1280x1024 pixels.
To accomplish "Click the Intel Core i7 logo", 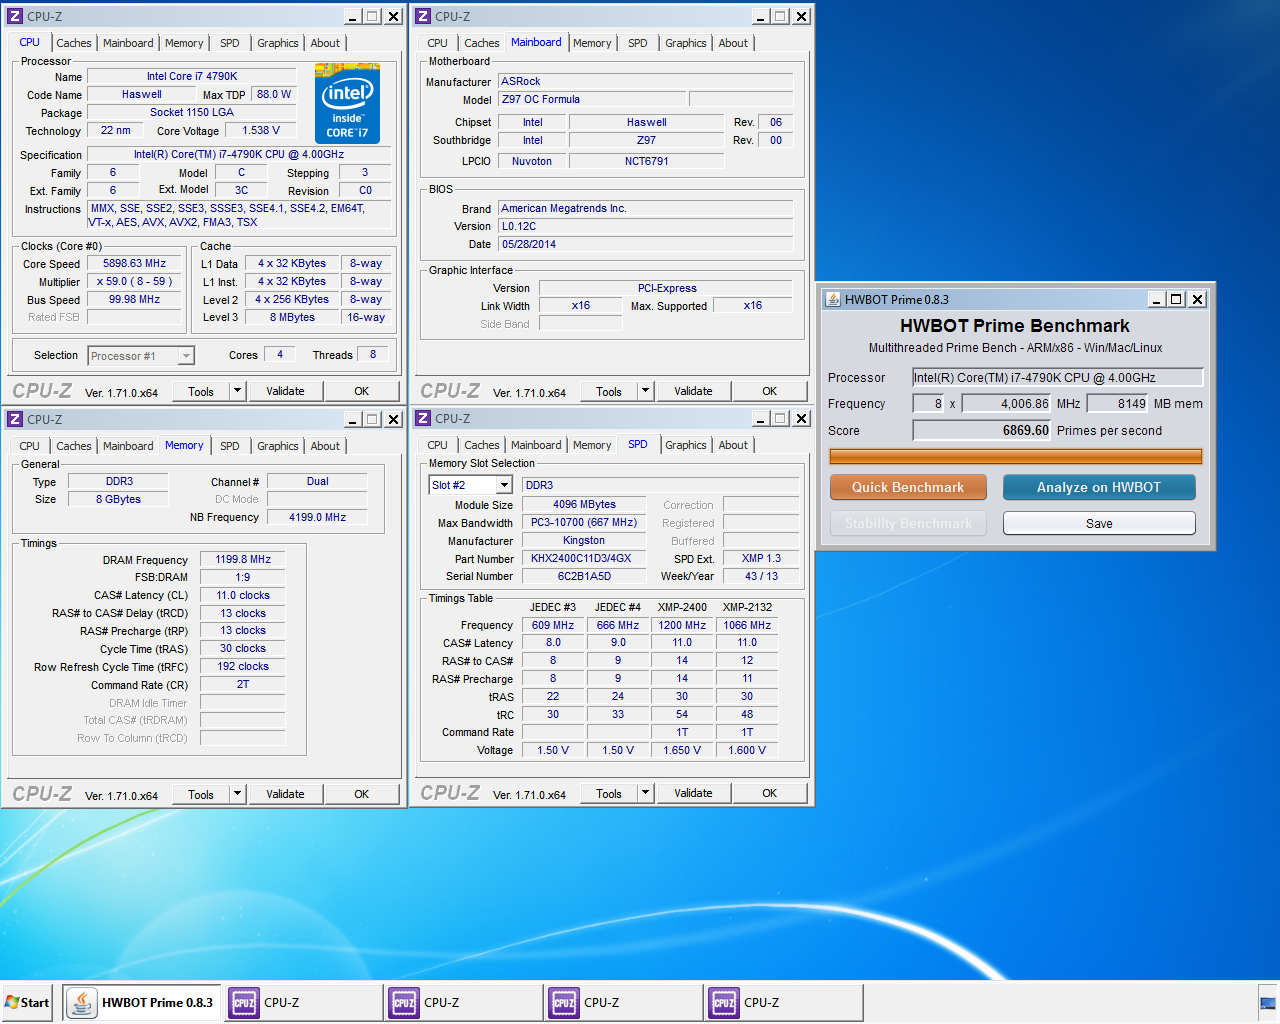I will click(347, 103).
